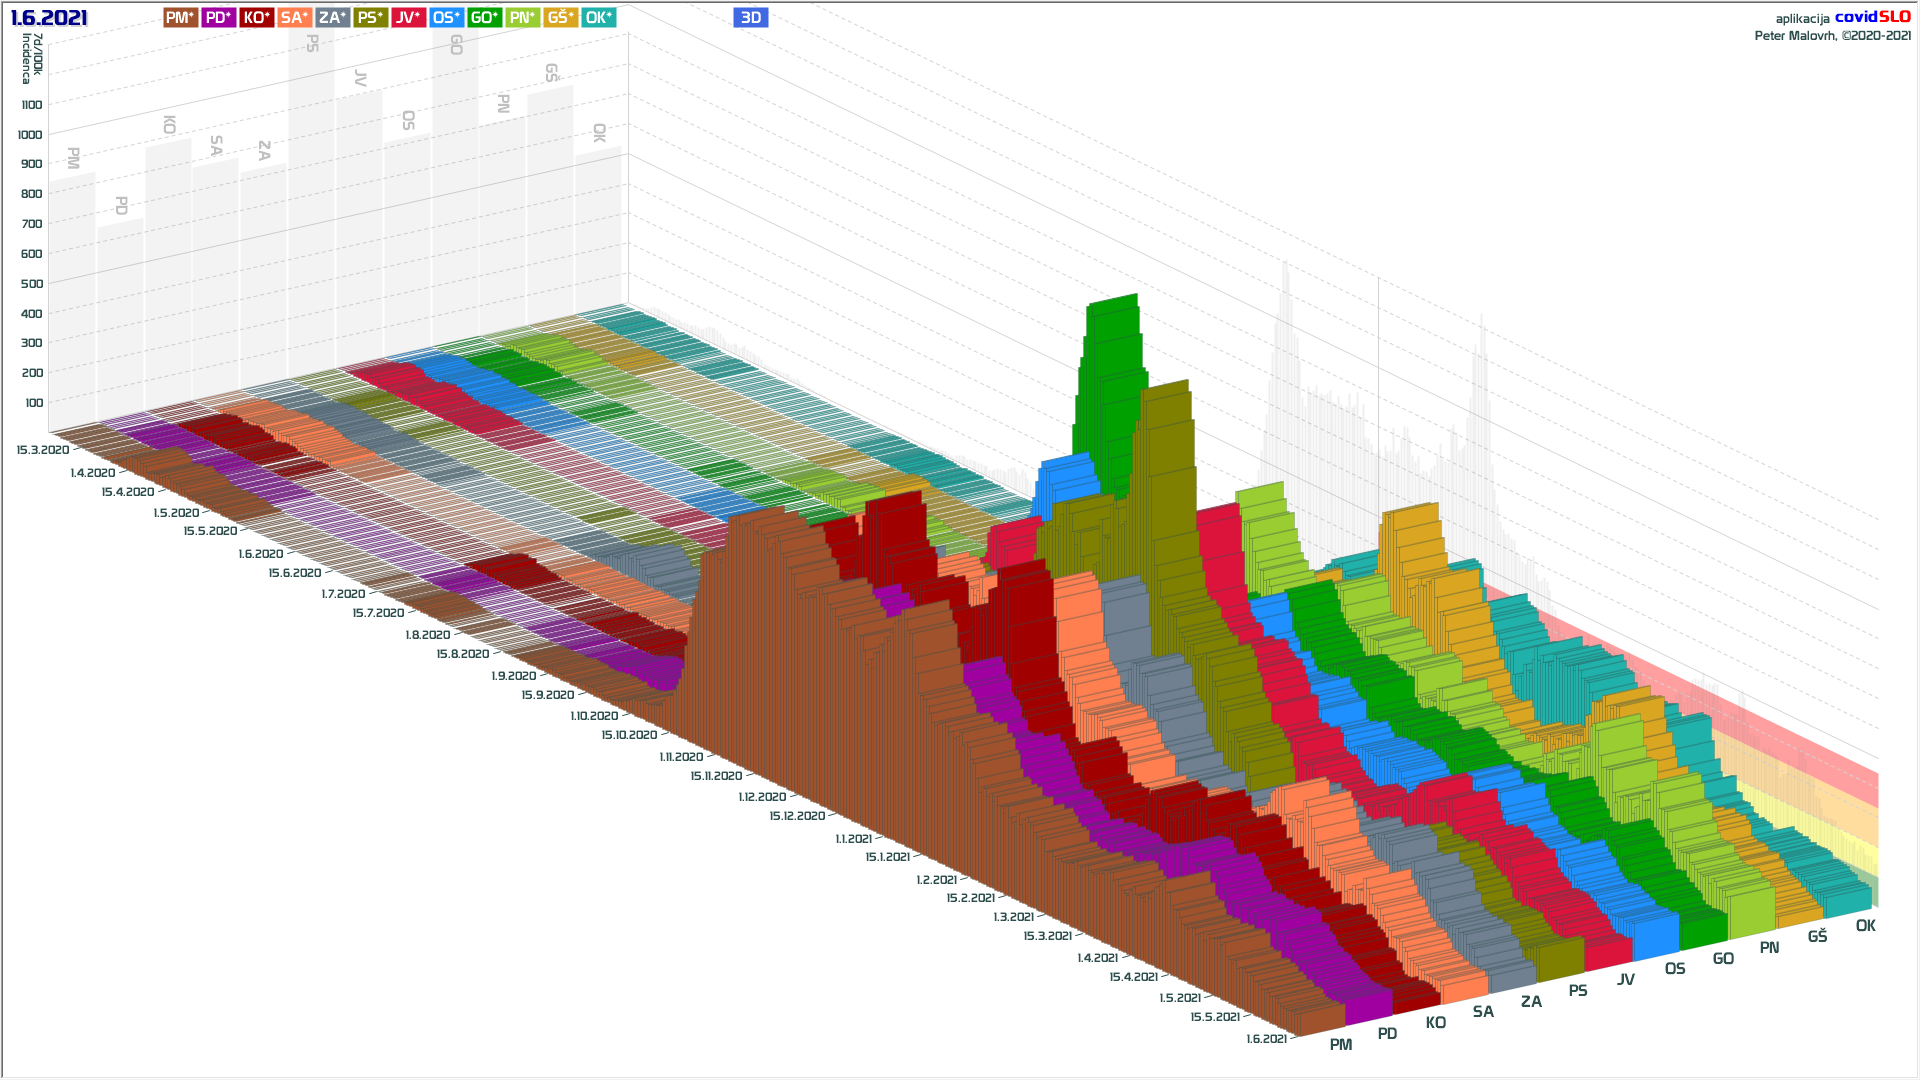Click the 1.11.2020 date axis marker
The image size is (1920, 1080).
tap(681, 757)
